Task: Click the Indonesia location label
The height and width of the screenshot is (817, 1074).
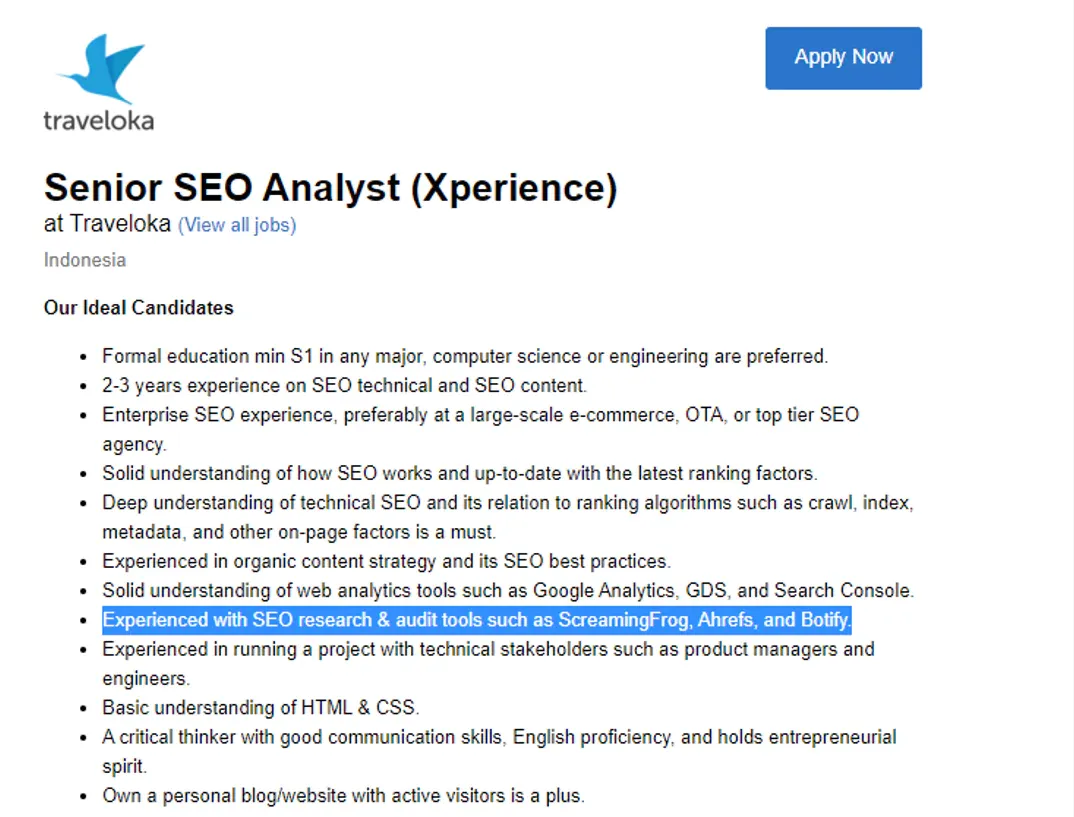Action: (84, 260)
